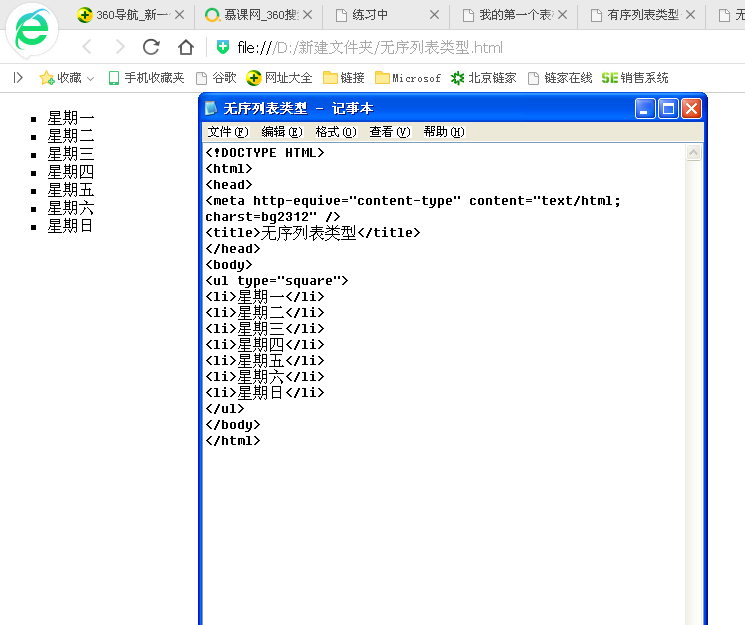Open the Microsof bookmark folder
This screenshot has width=745, height=625.
(408, 78)
